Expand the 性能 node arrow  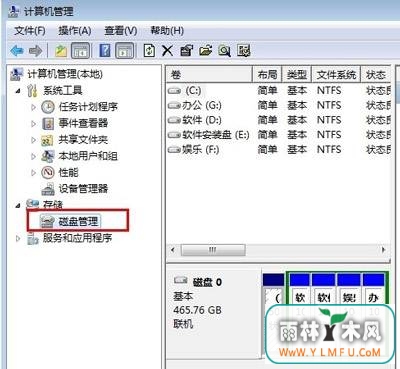coord(33,173)
